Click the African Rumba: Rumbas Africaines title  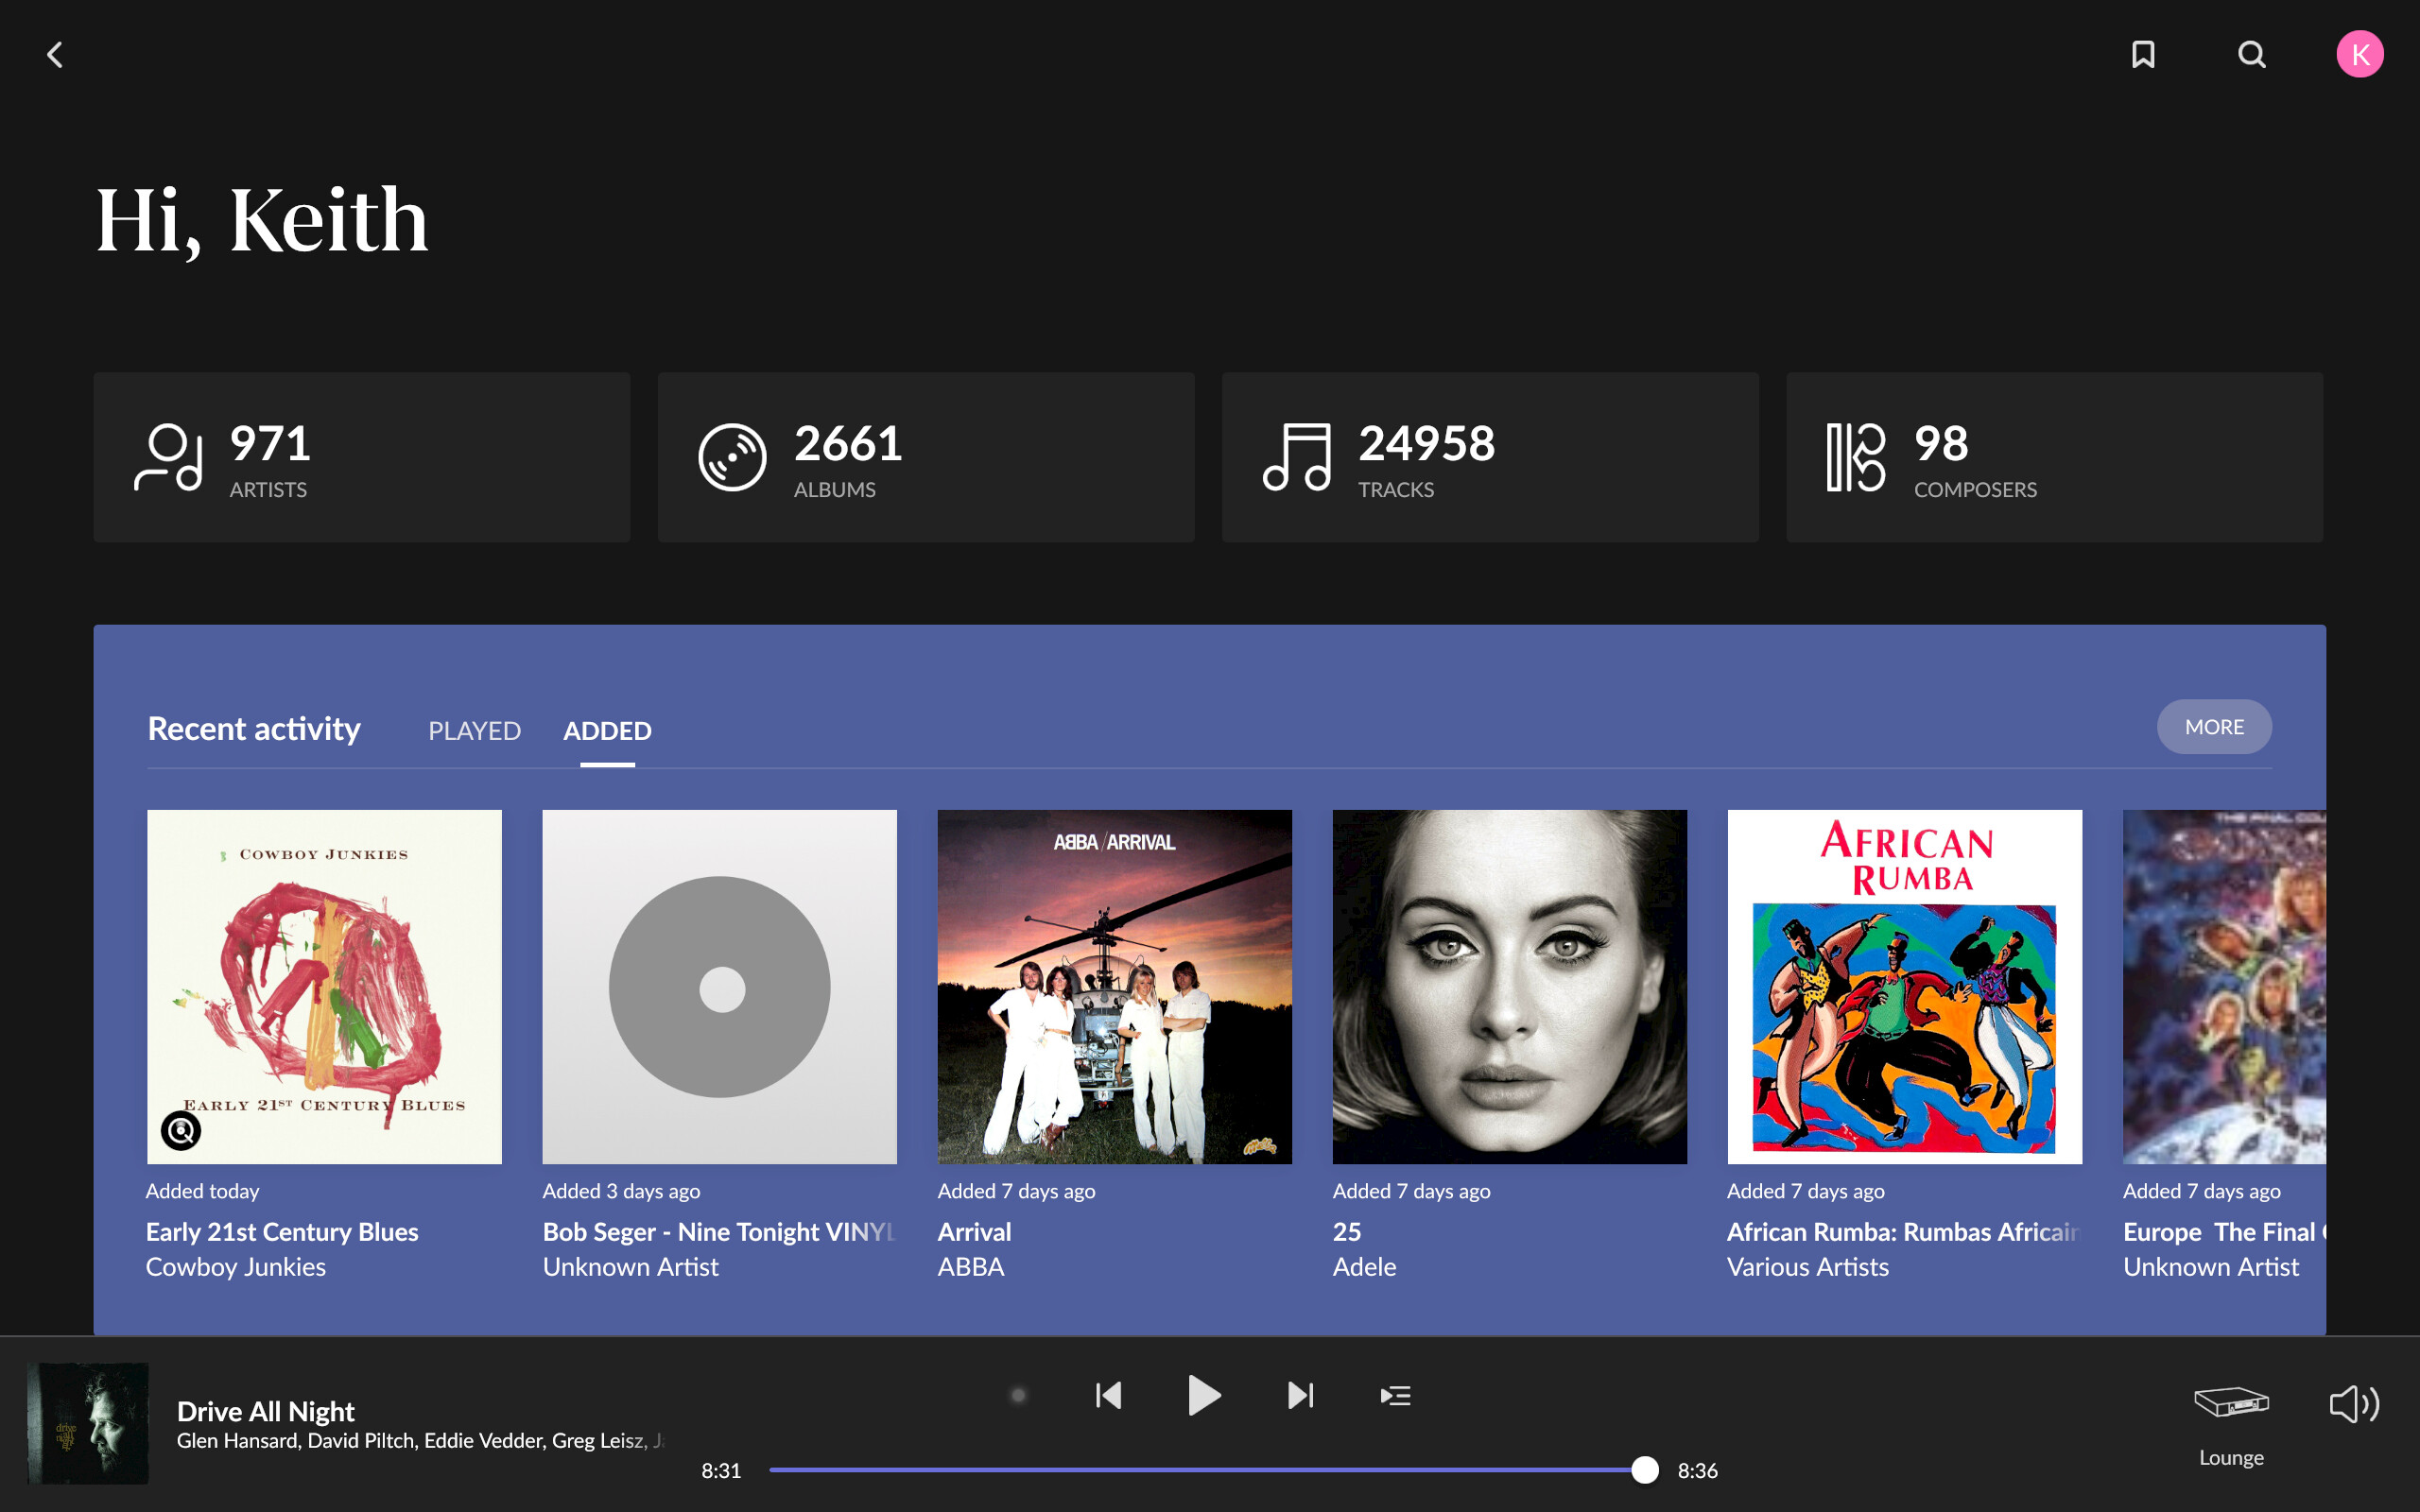[1904, 1232]
